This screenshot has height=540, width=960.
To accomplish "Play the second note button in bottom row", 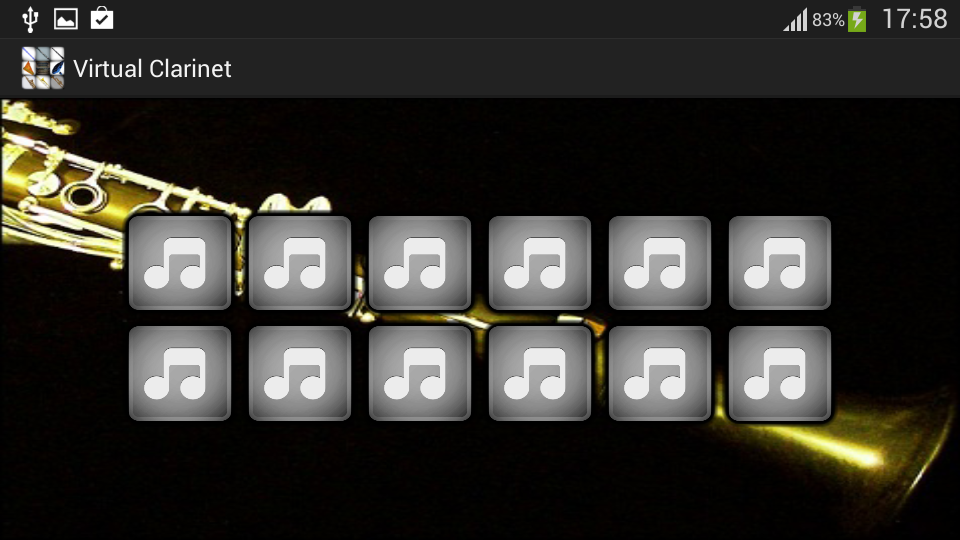I will (300, 373).
